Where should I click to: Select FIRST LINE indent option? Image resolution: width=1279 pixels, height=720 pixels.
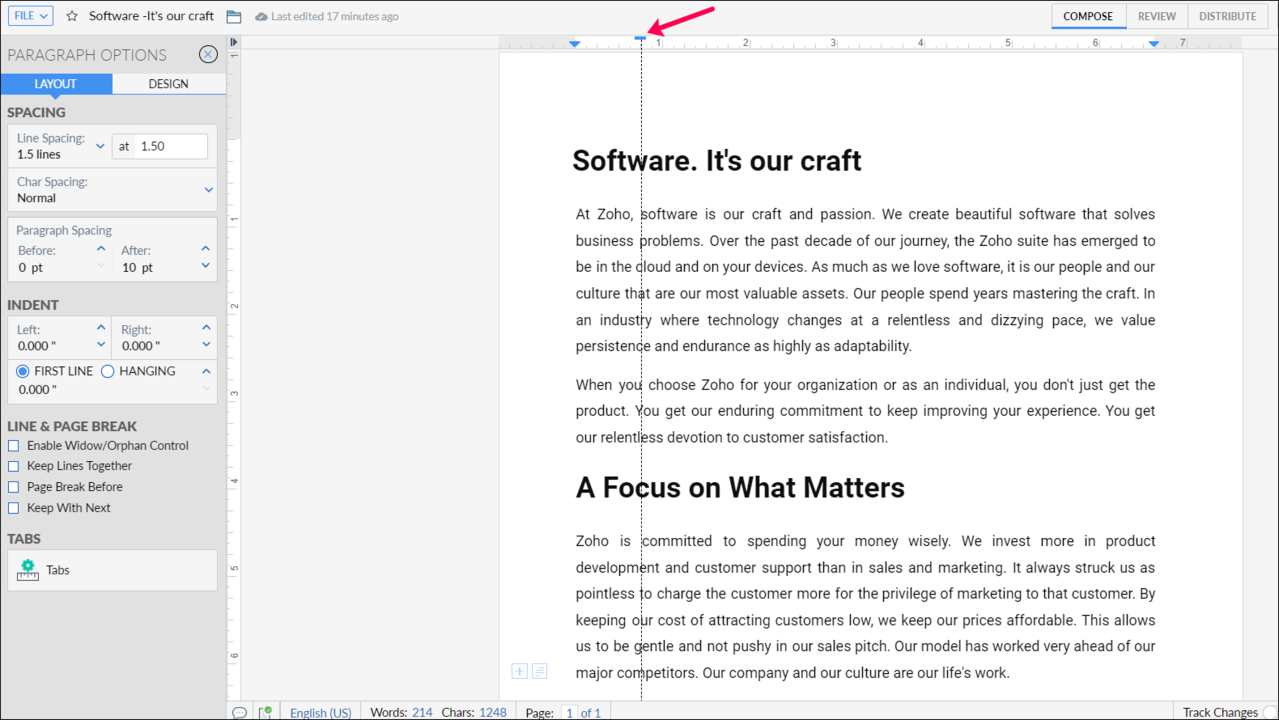point(23,371)
